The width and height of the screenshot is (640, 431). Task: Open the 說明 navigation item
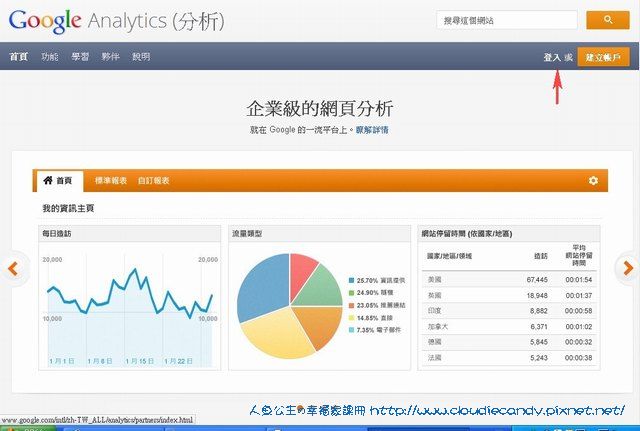(x=141, y=56)
